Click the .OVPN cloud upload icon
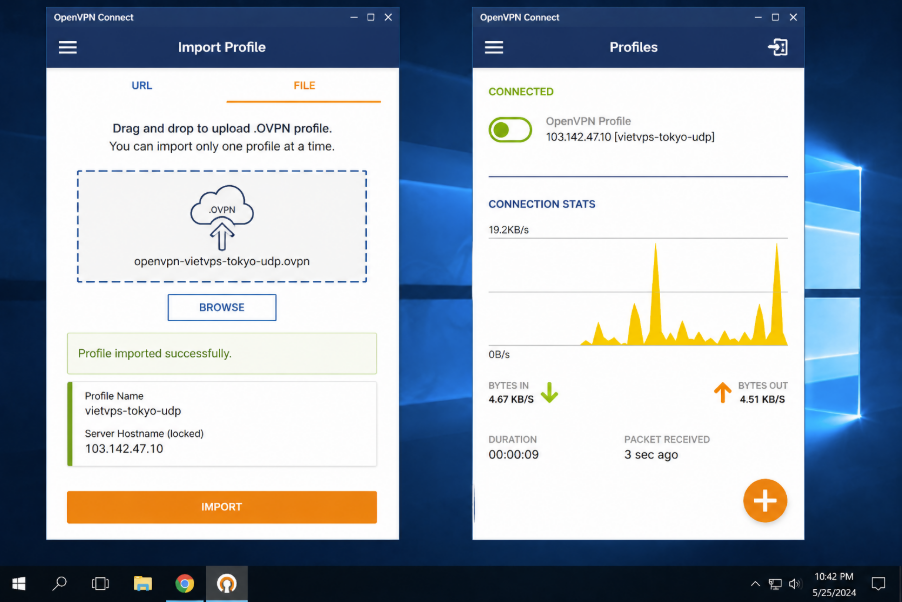 point(221,218)
